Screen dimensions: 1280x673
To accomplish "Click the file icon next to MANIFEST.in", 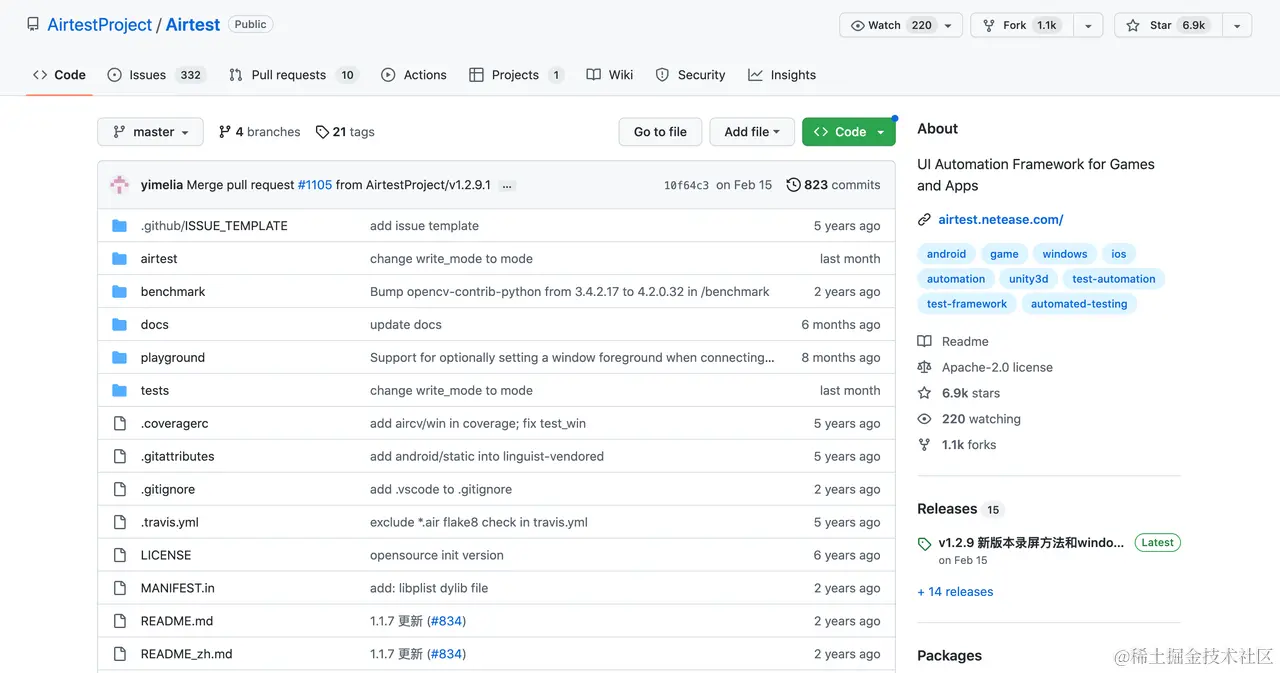I will pyautogui.click(x=120, y=589).
